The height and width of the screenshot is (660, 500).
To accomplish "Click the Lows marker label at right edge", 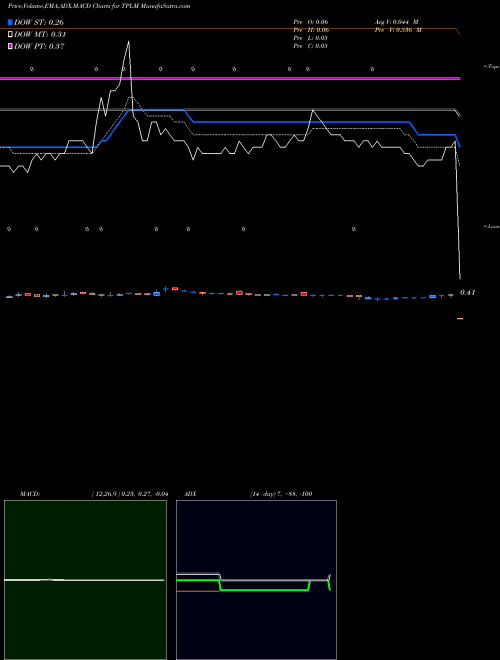I will pos(492,226).
